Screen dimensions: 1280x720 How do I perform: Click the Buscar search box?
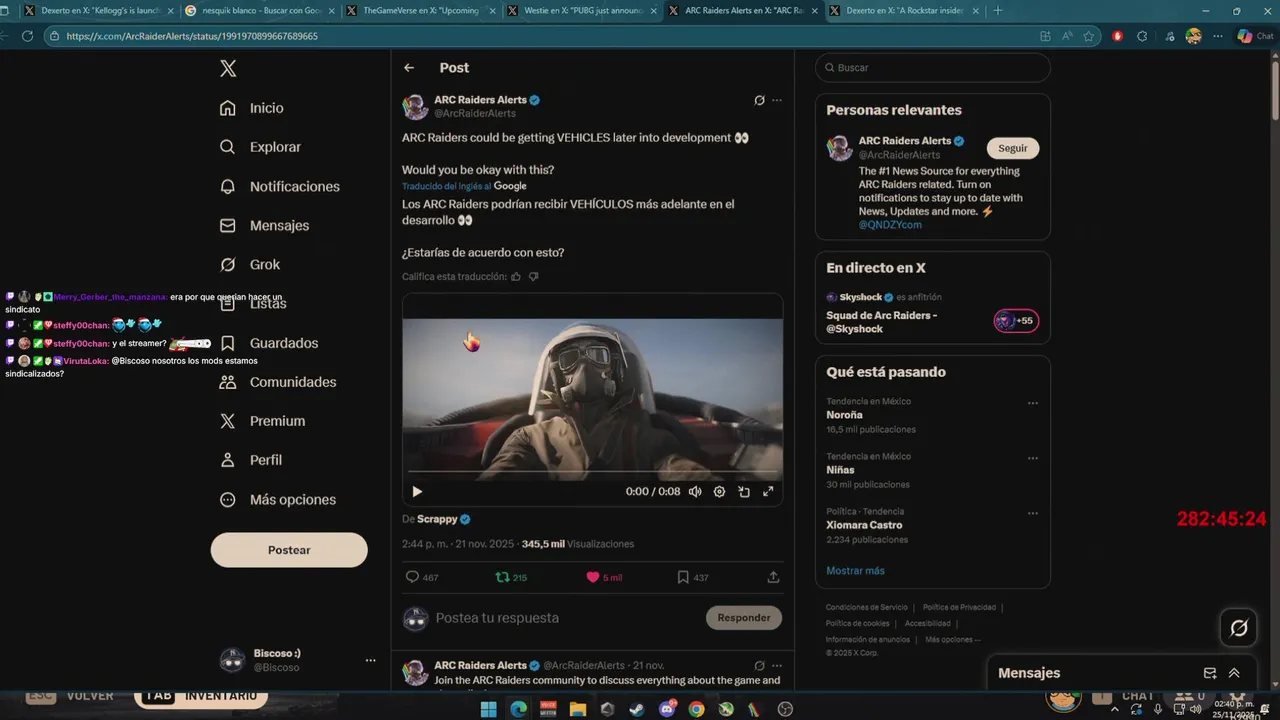pyautogui.click(x=932, y=68)
